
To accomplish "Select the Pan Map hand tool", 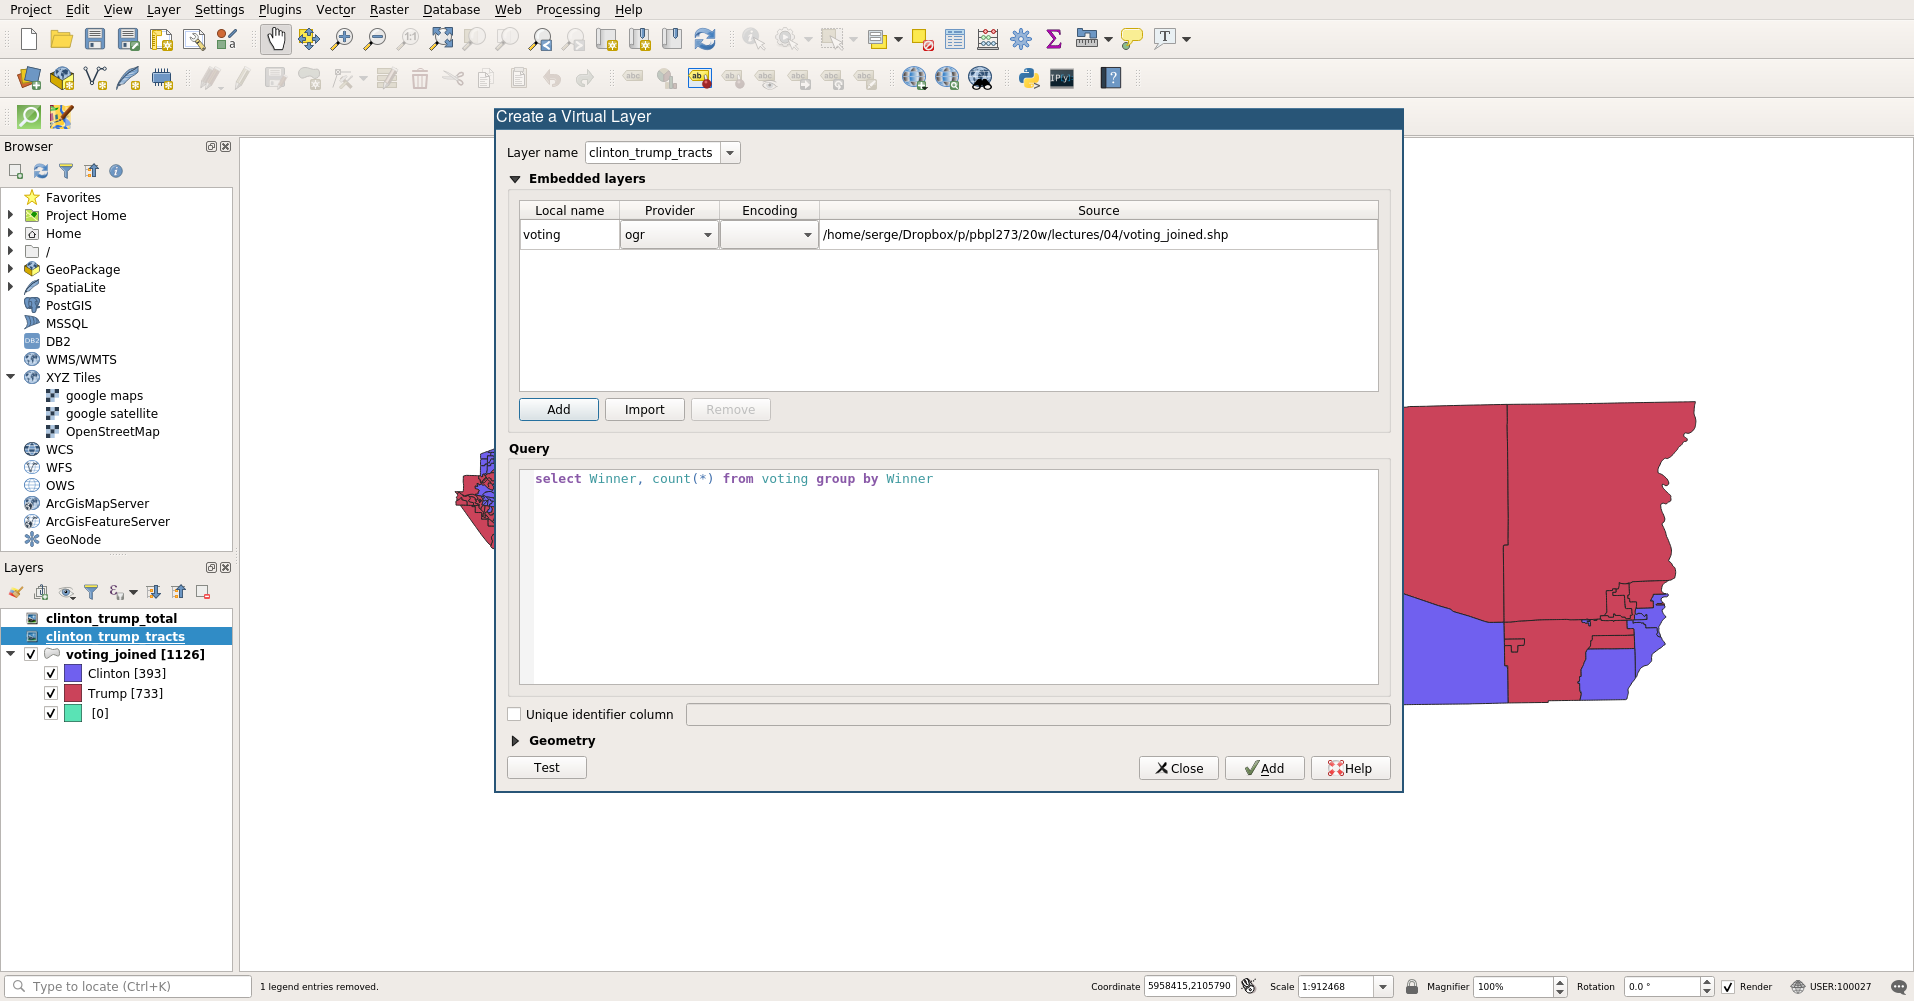I will (275, 39).
